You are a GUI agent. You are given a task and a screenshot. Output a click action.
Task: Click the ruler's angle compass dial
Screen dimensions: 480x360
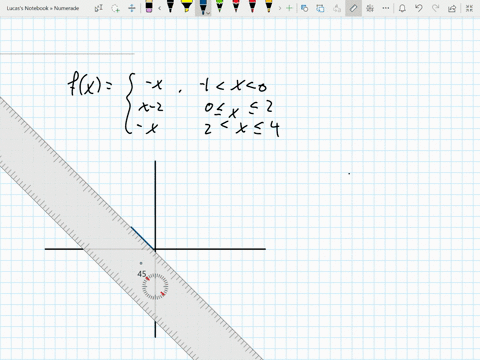click(x=155, y=286)
